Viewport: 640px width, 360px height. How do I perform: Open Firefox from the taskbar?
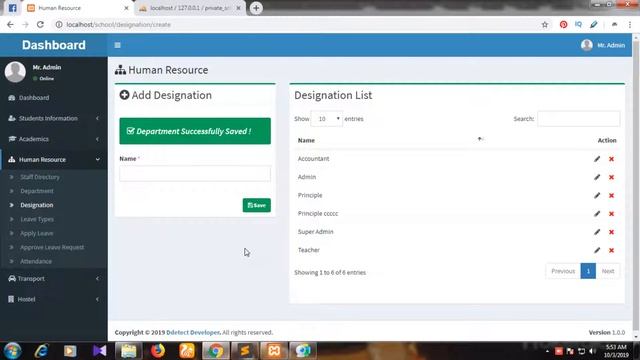[x=158, y=351]
